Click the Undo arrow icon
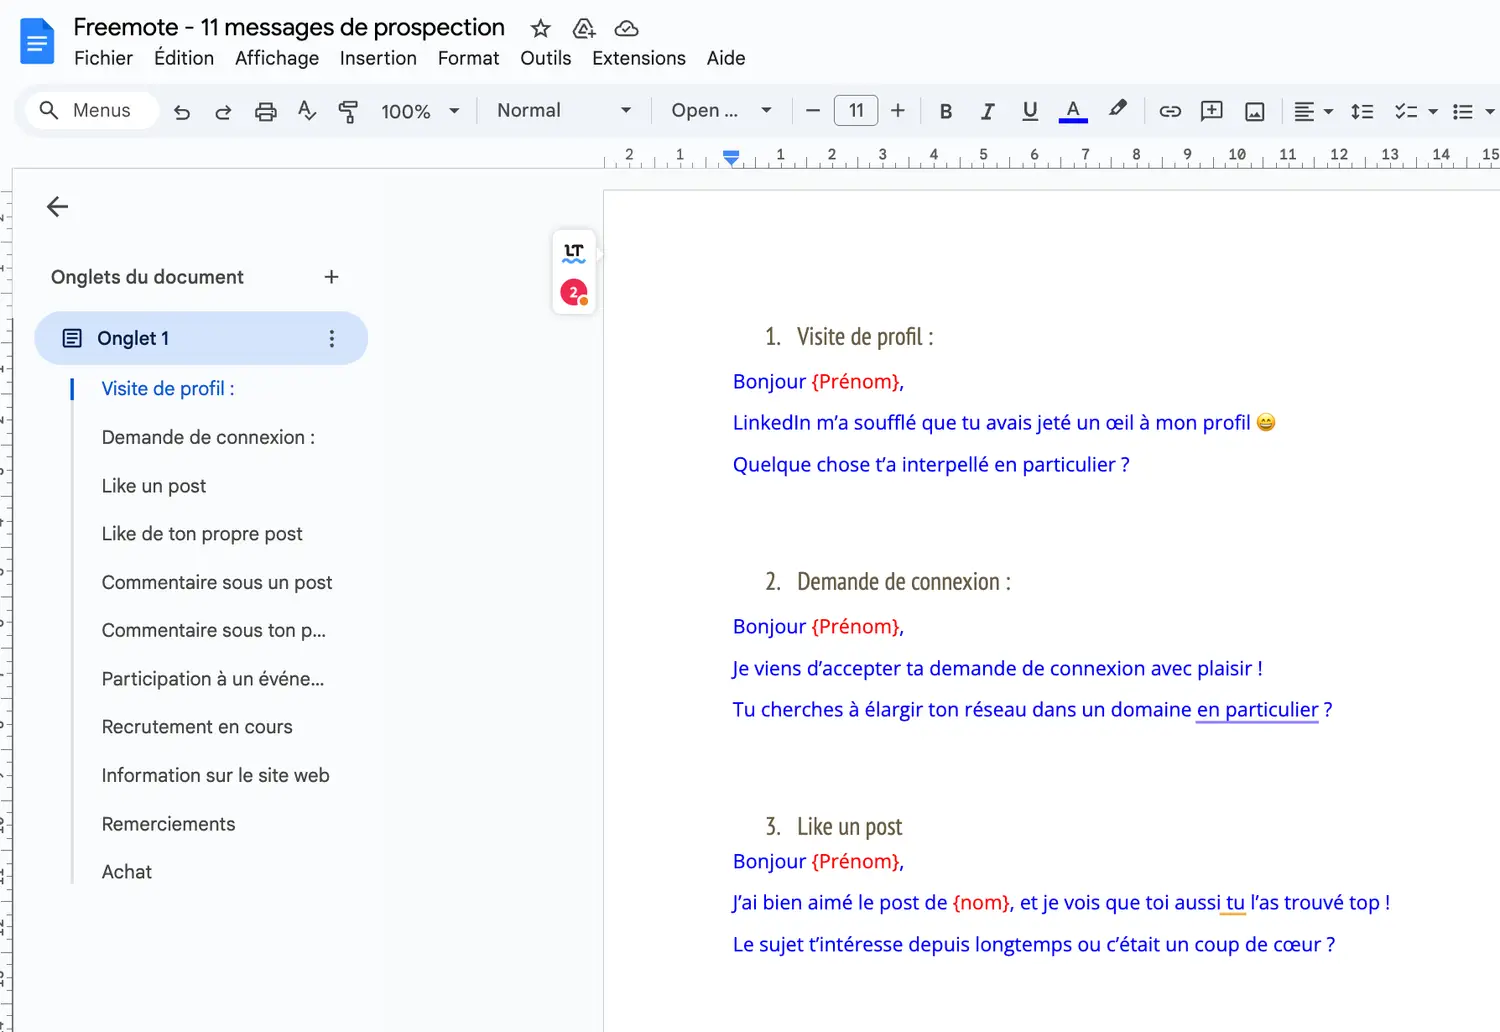 pos(181,112)
